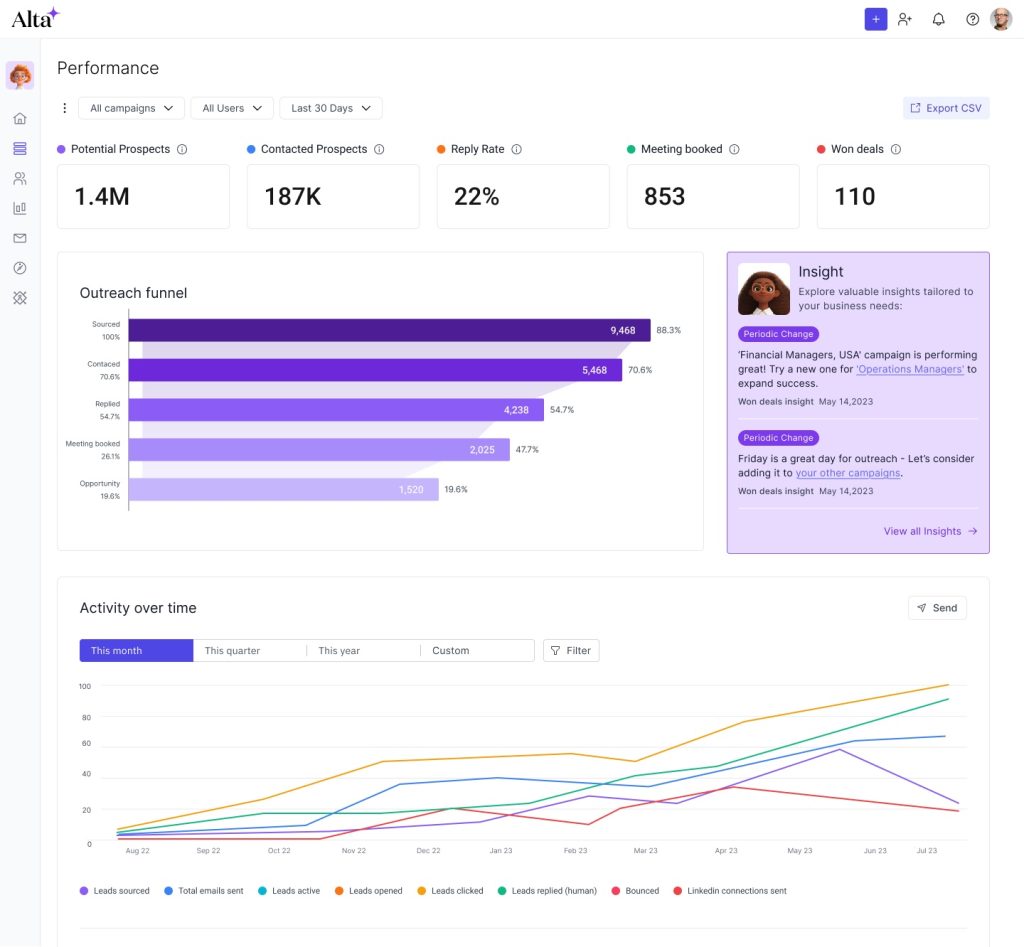The width and height of the screenshot is (1024, 947).
Task: Click the help question mark icon
Action: pyautogui.click(x=972, y=19)
